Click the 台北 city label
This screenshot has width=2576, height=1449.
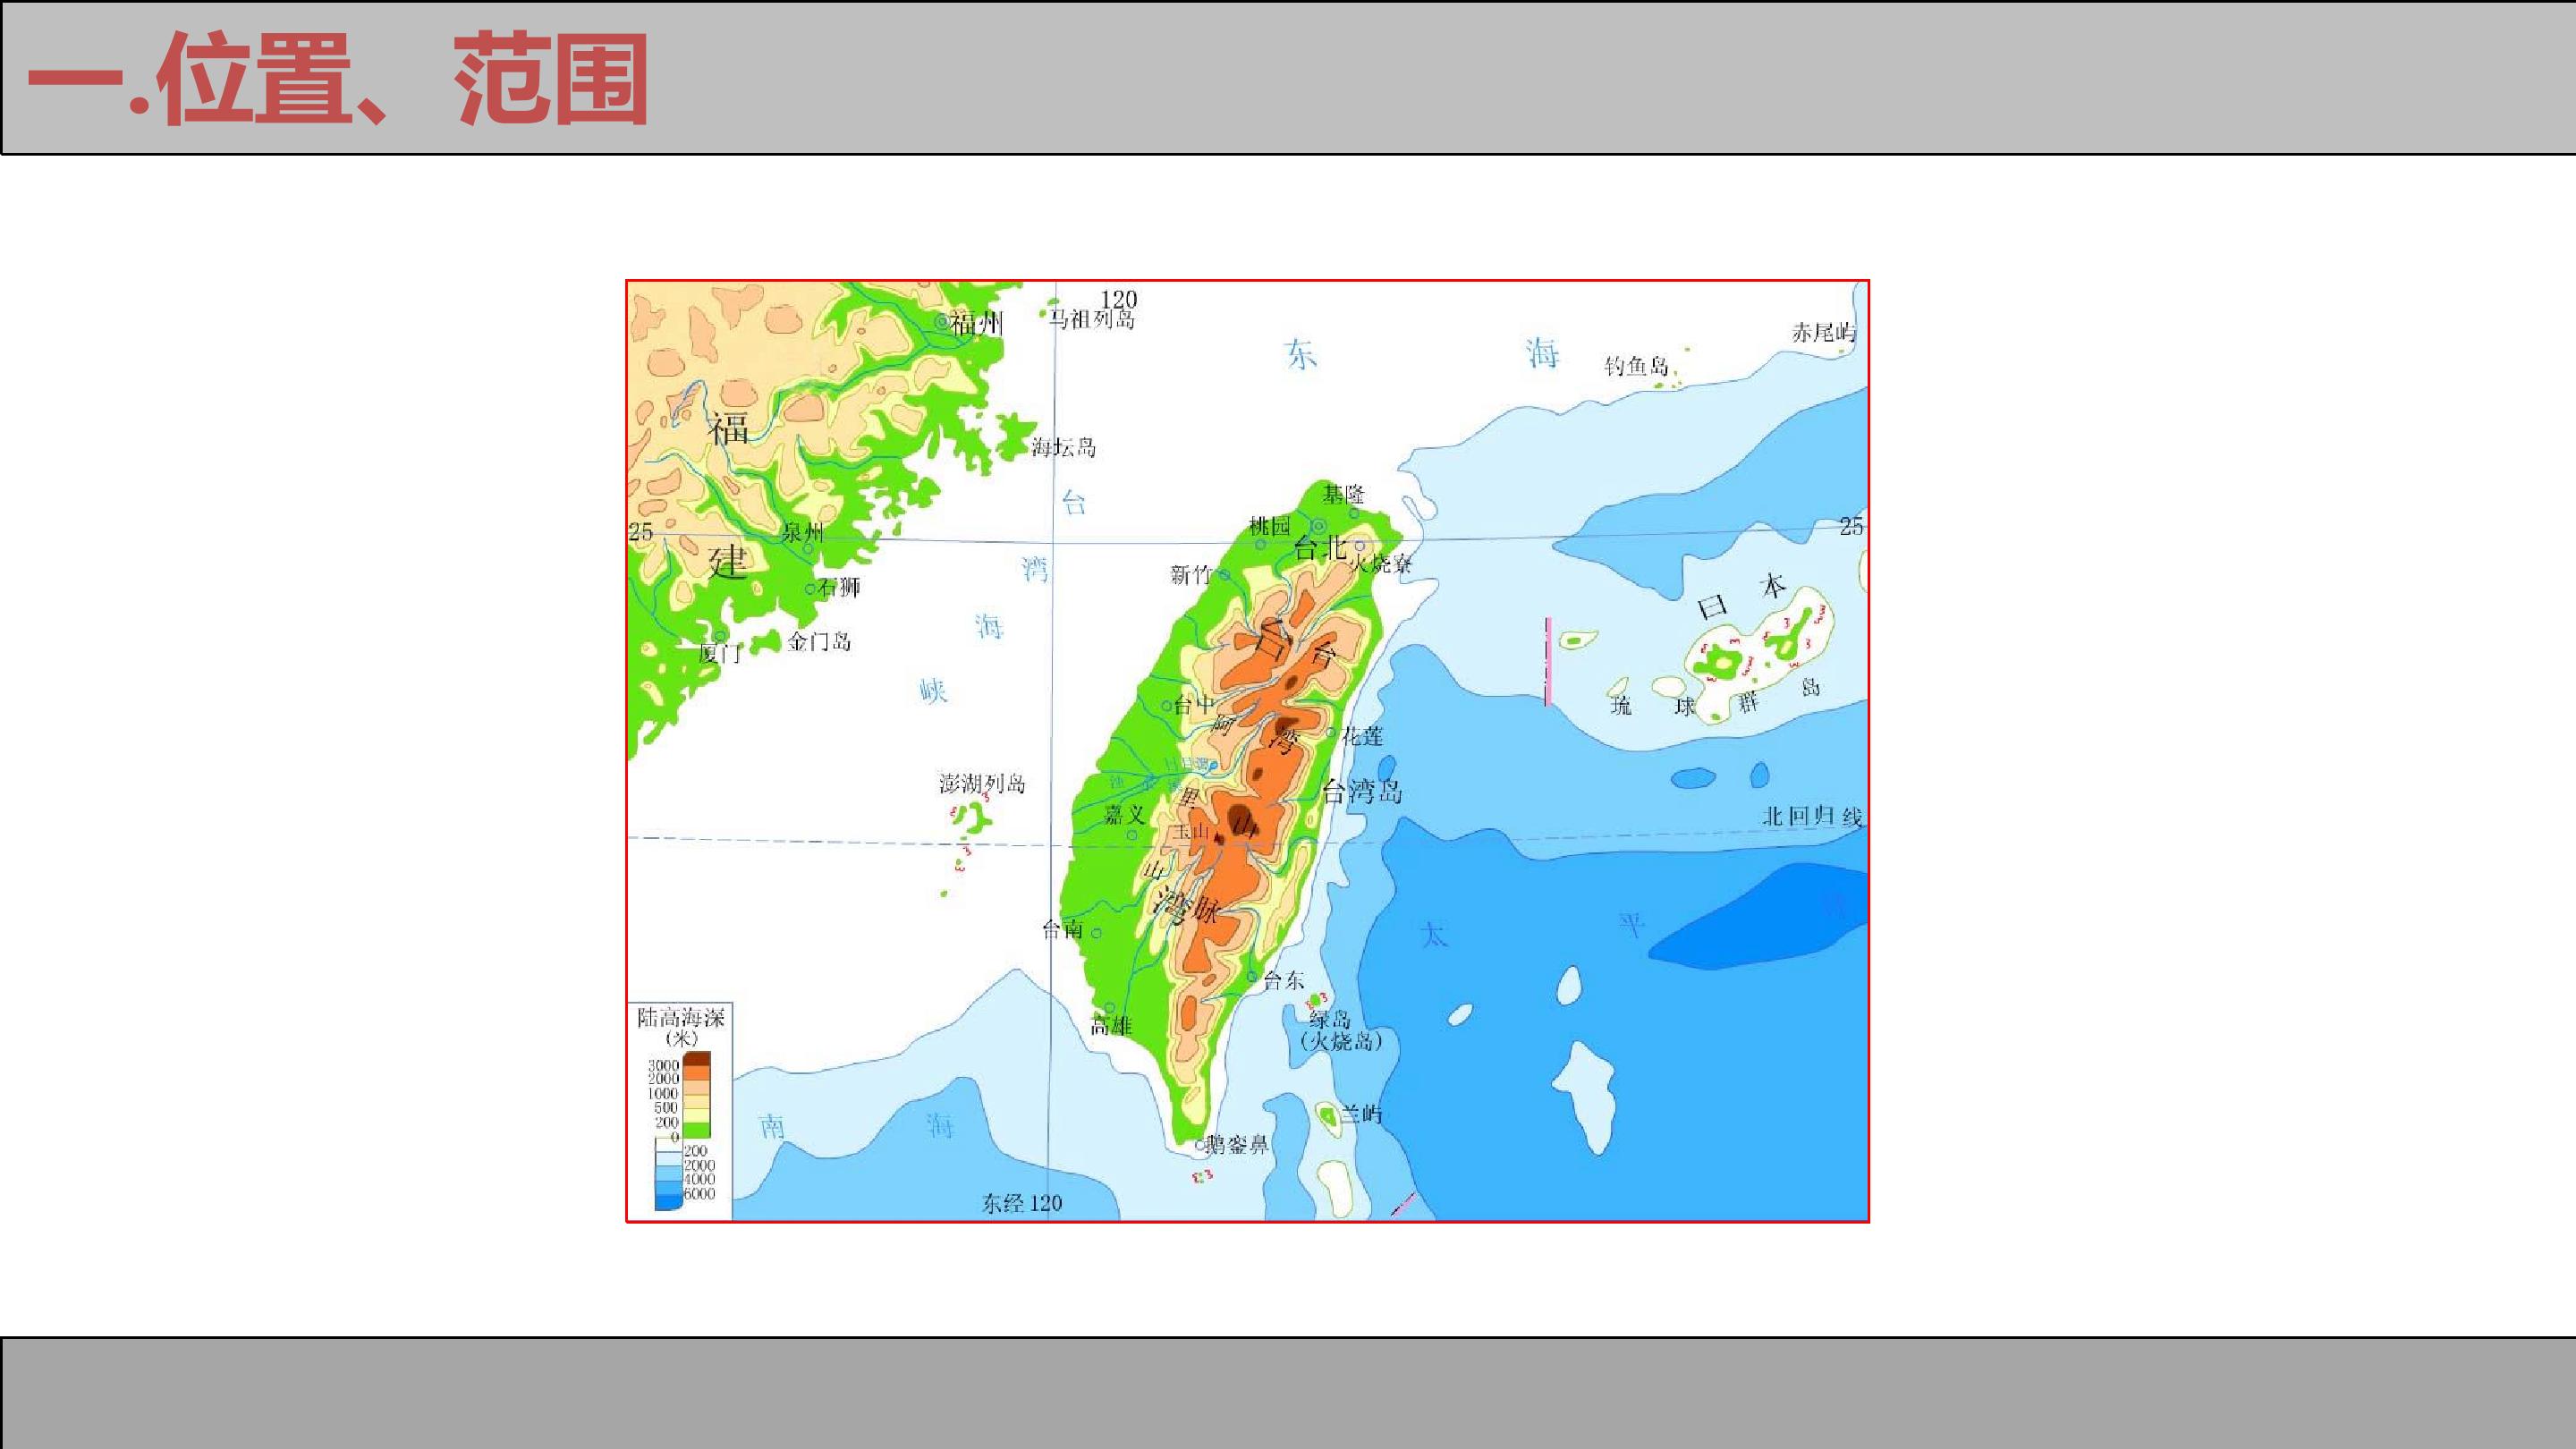[1320, 548]
